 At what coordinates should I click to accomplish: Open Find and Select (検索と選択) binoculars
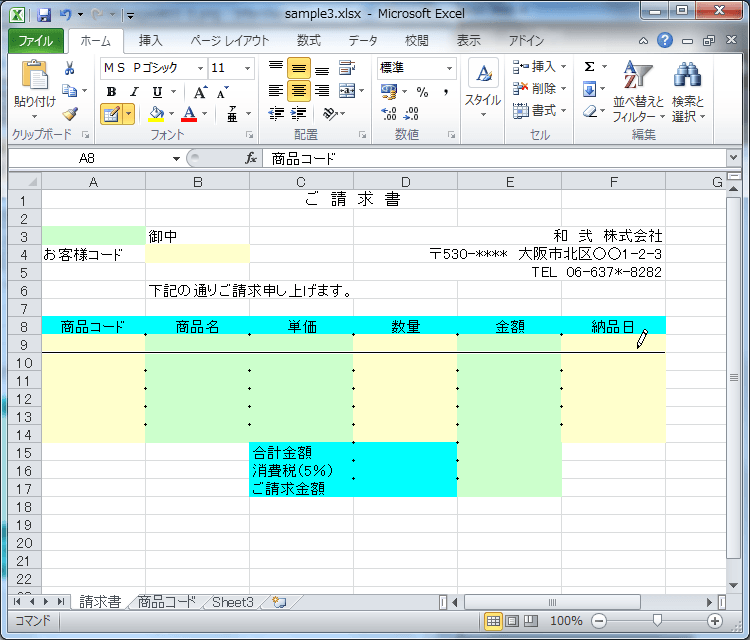pos(688,91)
